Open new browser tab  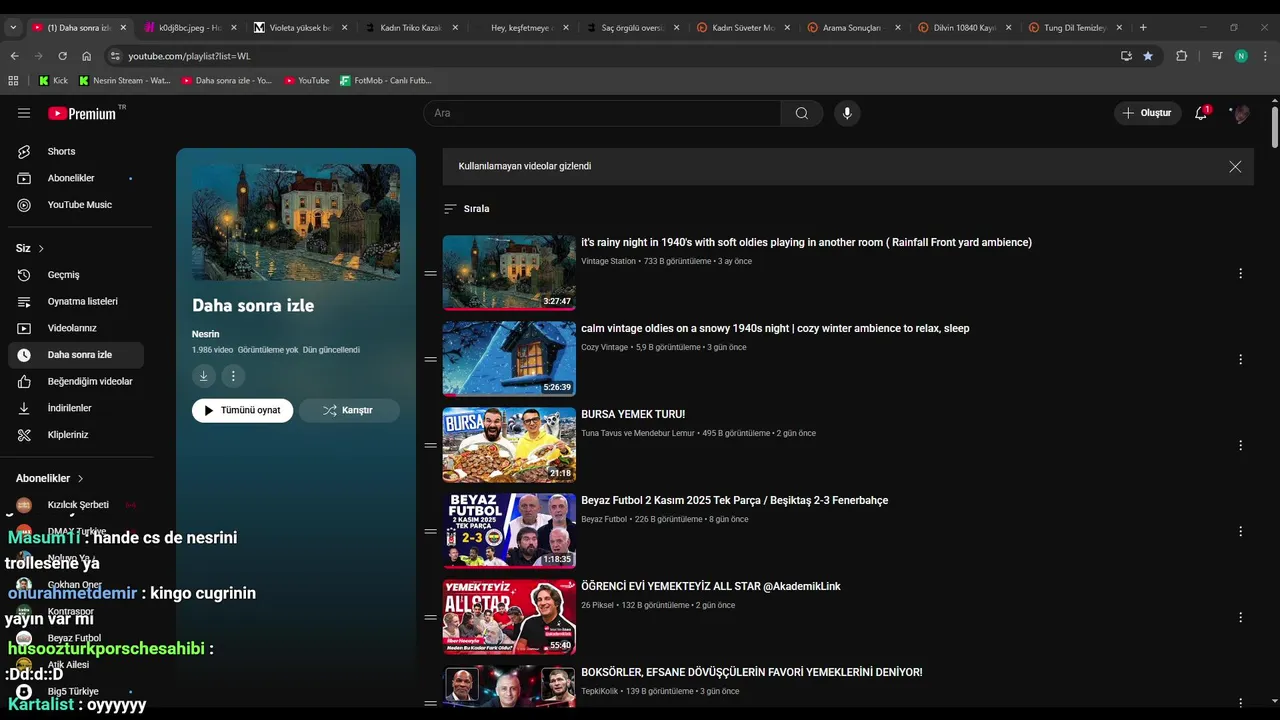point(1143,28)
